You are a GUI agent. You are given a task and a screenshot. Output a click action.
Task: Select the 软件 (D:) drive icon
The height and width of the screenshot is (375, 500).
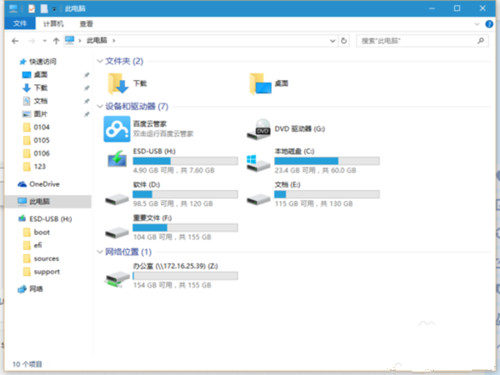coord(117,199)
